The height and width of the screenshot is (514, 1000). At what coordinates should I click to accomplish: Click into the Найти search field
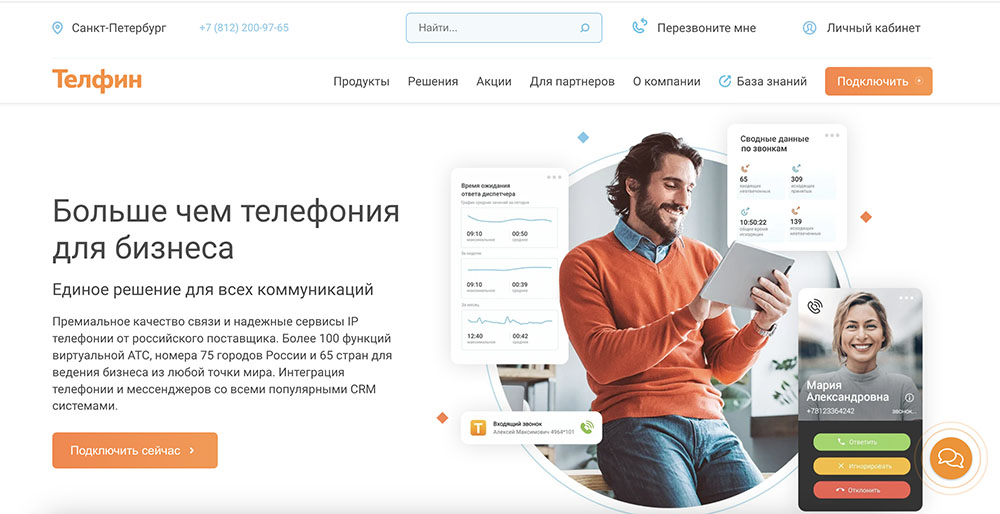coord(504,28)
